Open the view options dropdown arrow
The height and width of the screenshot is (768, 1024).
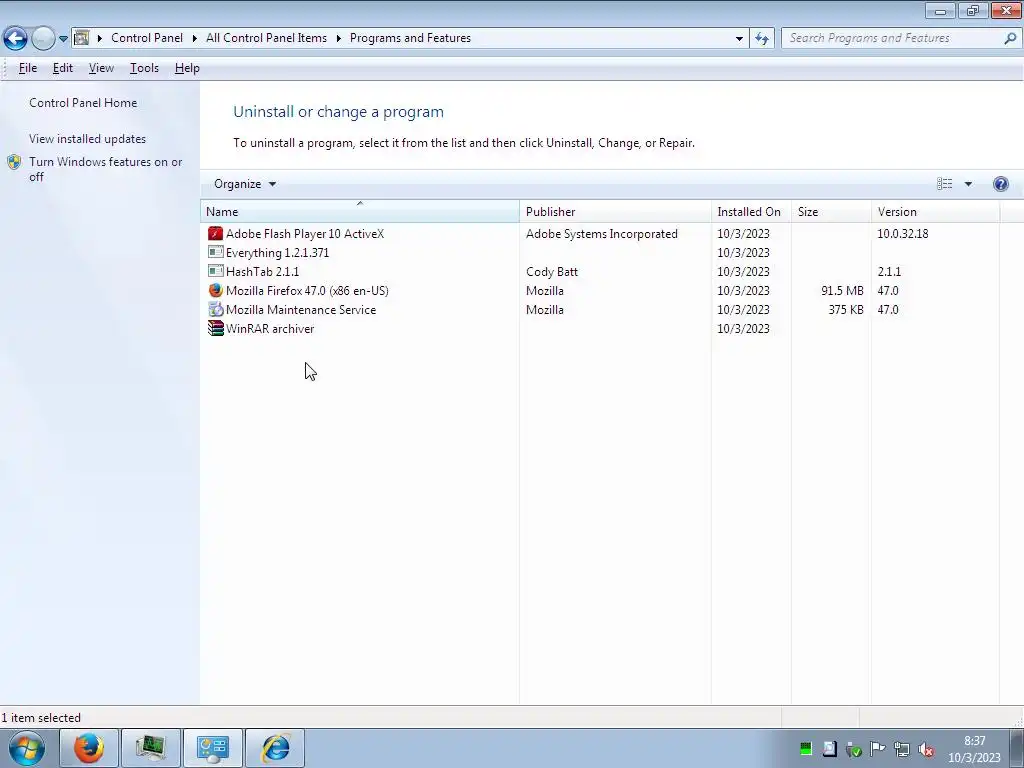pyautogui.click(x=968, y=184)
